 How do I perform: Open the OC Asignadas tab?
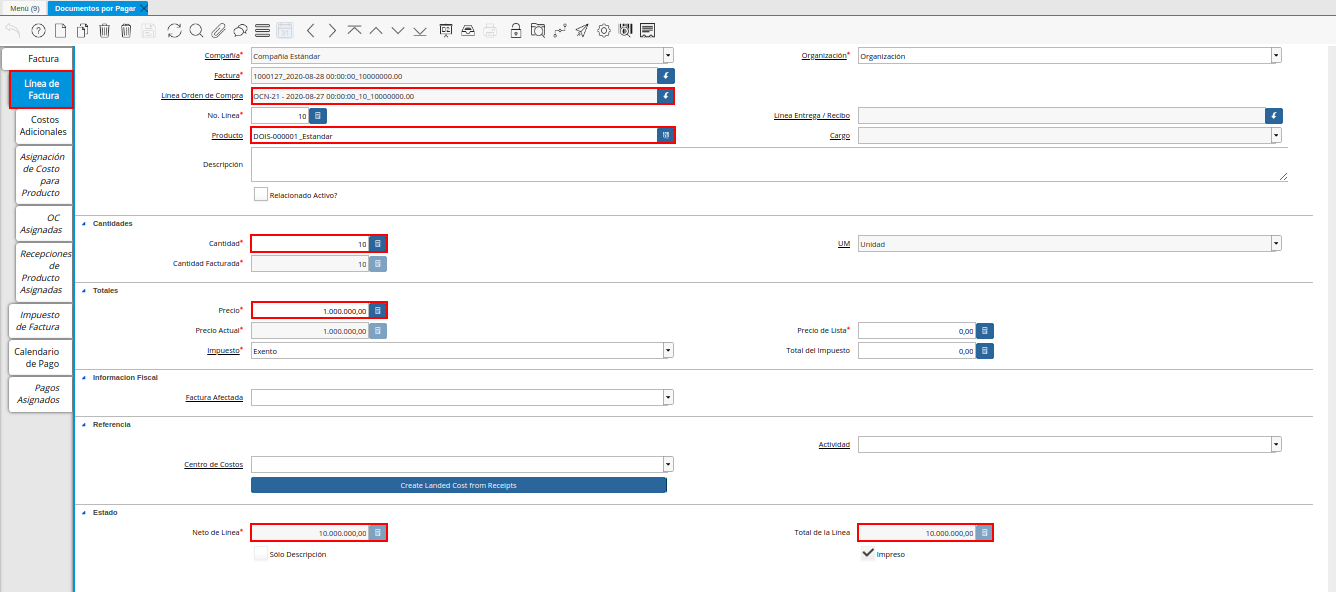pos(45,223)
